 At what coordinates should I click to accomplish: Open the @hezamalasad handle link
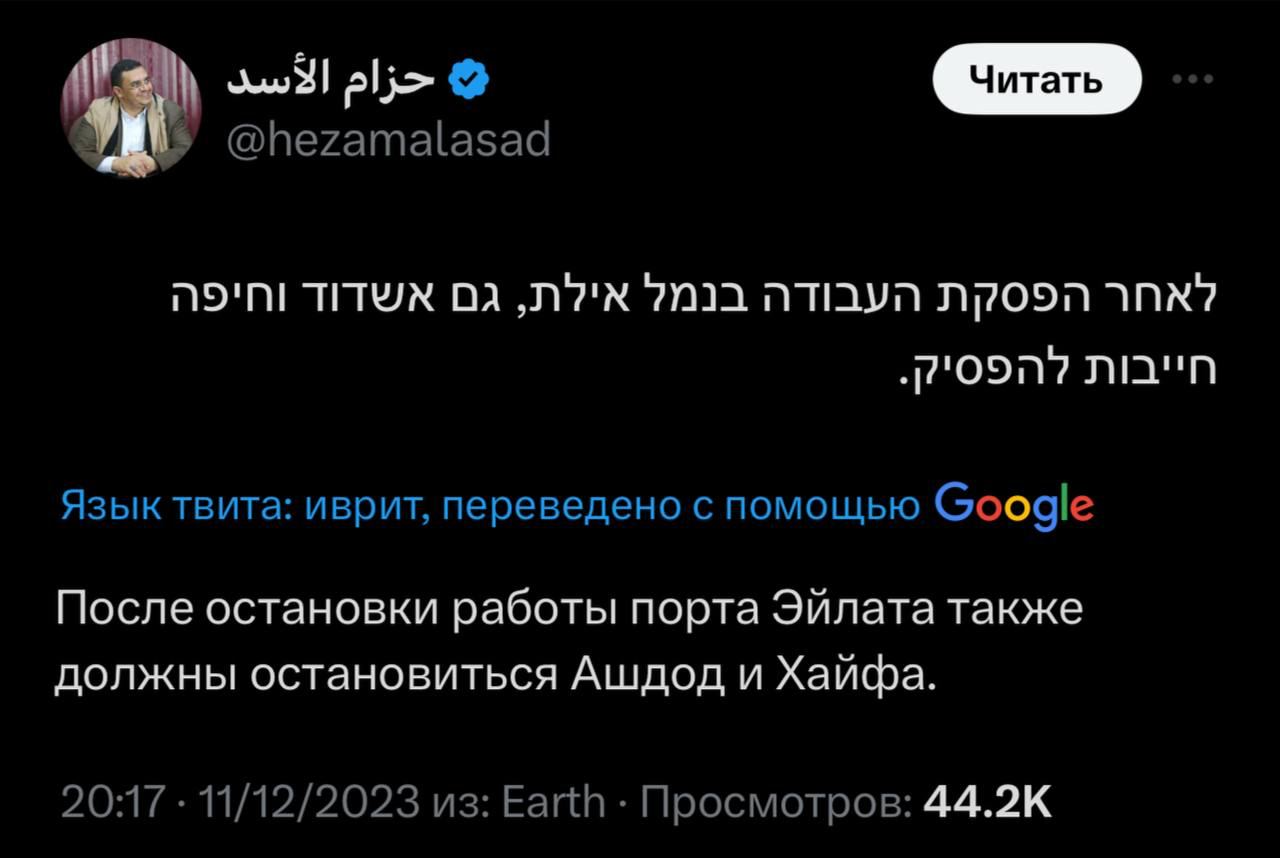tap(390, 140)
